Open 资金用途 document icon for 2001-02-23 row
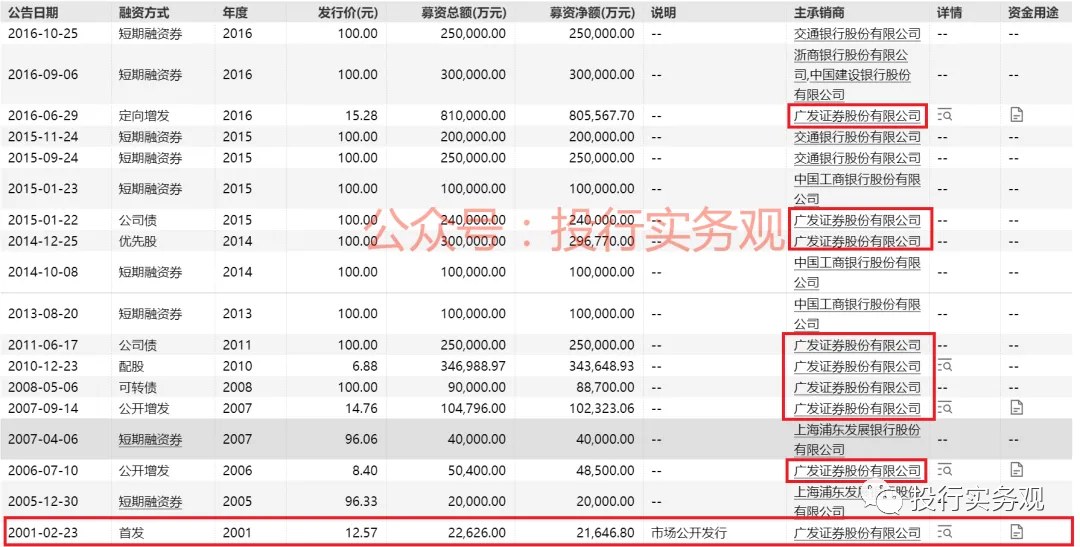The height and width of the screenshot is (547, 1080). click(x=1016, y=532)
